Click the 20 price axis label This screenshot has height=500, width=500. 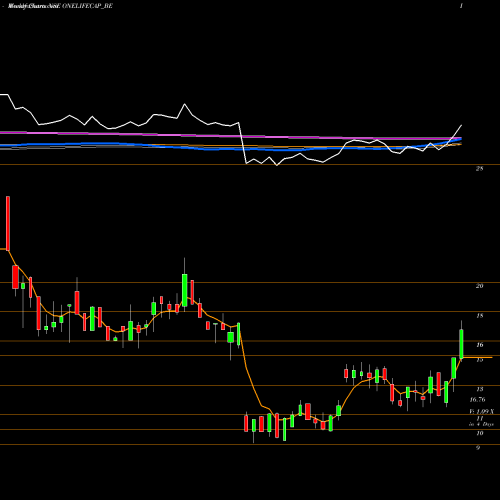479,286
